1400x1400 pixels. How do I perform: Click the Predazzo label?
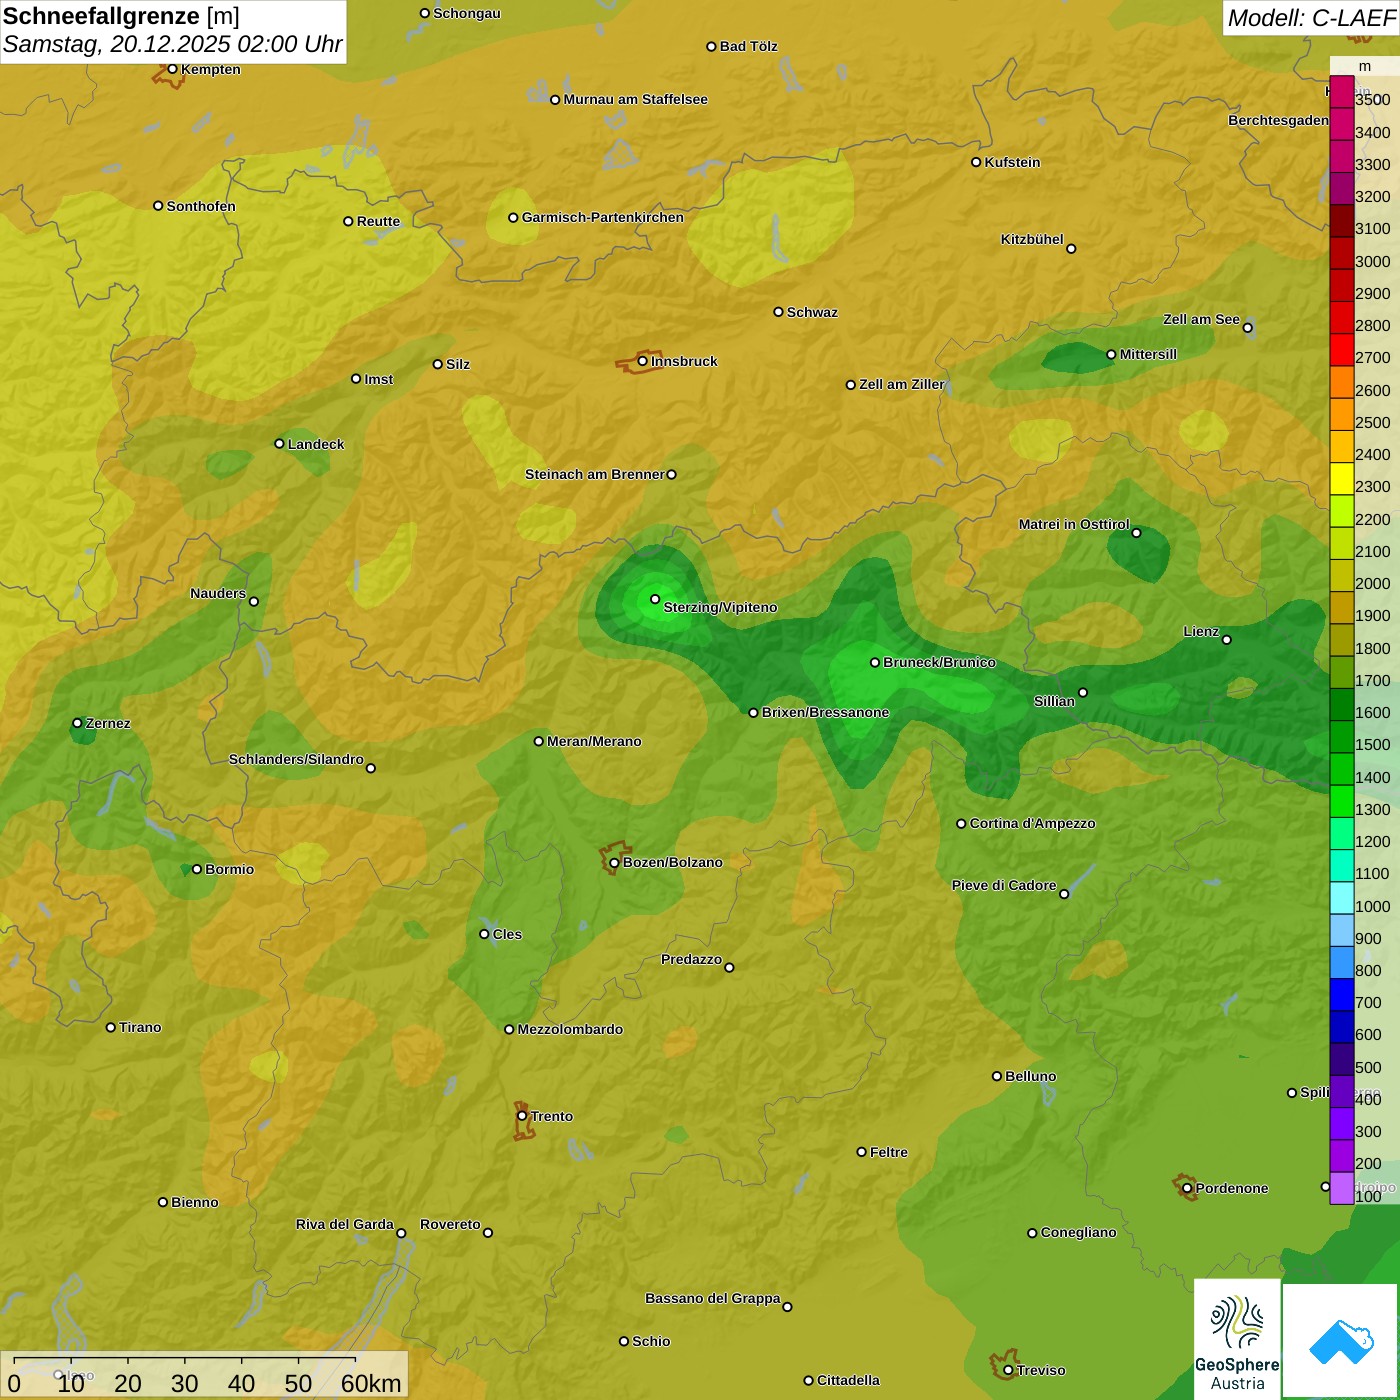point(691,959)
